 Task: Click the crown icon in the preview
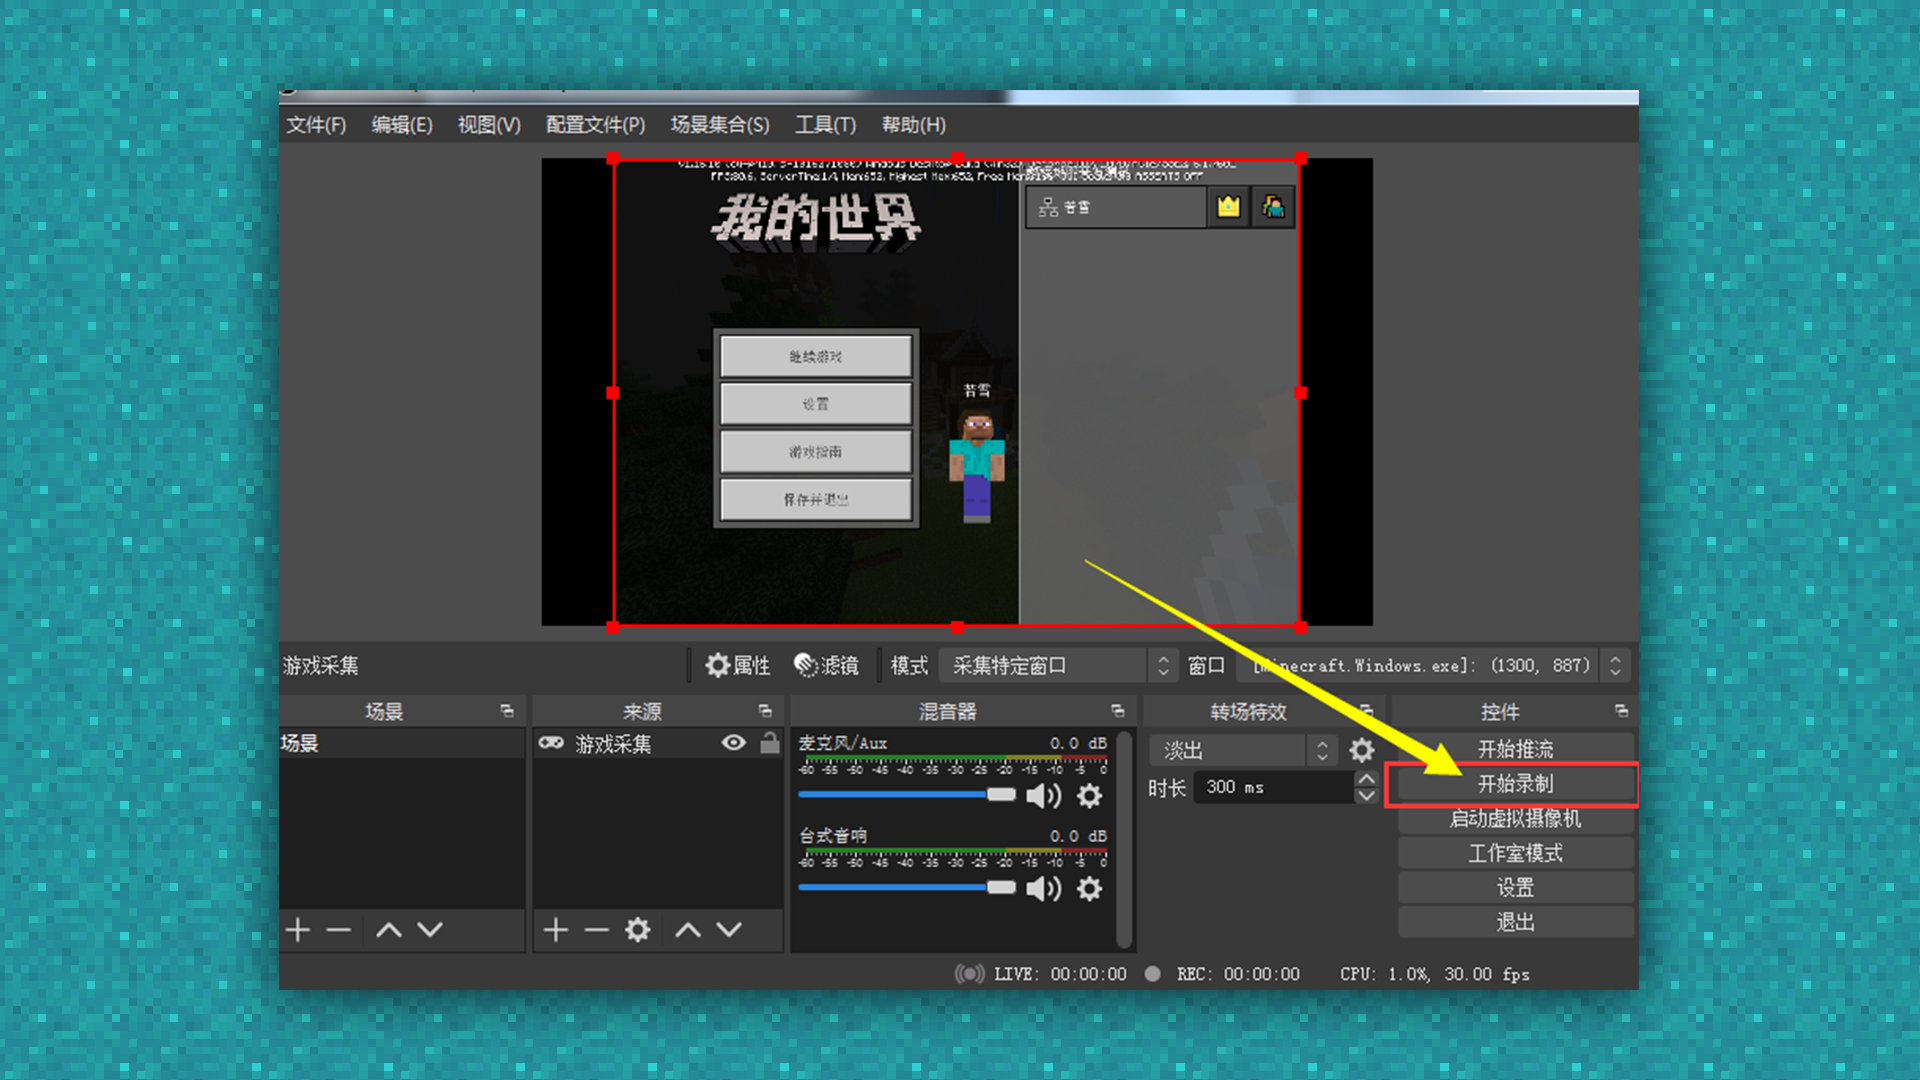[x=1228, y=207]
